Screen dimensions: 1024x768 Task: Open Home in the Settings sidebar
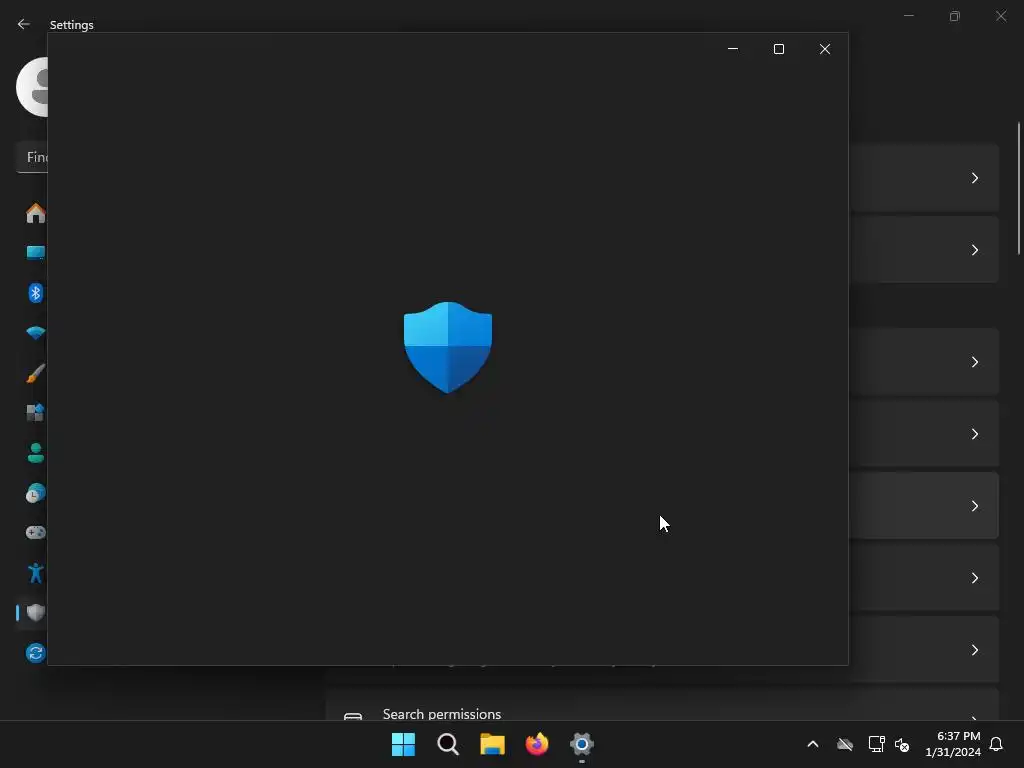35,213
